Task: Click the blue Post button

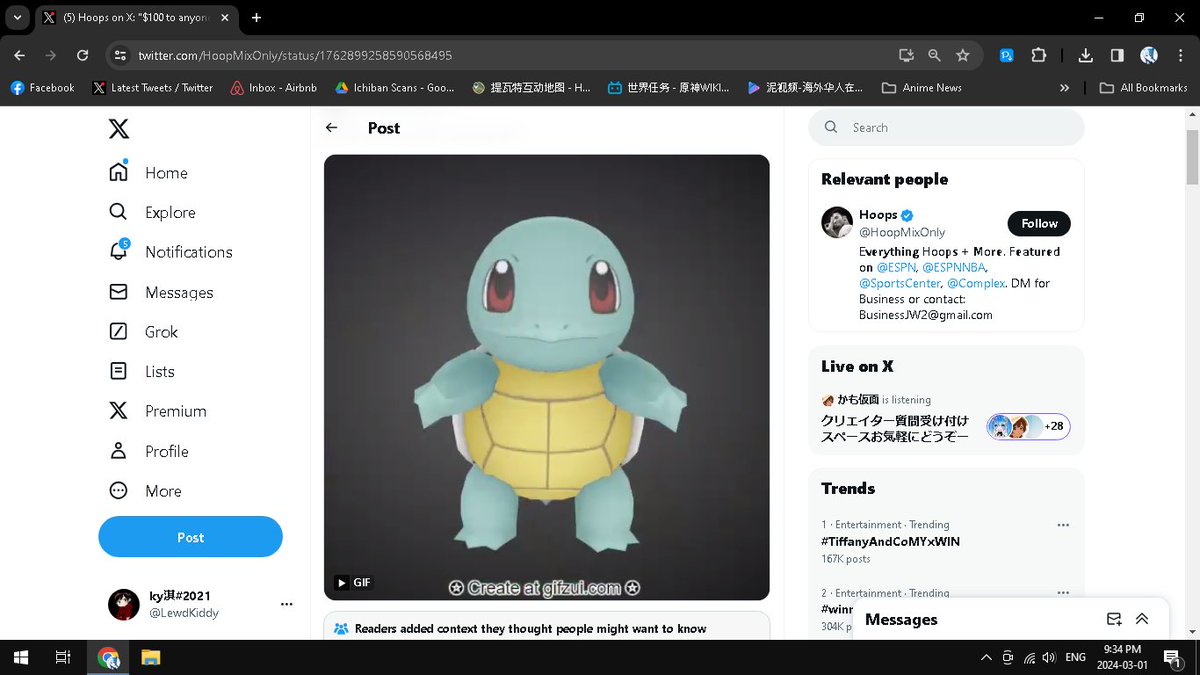Action: (x=190, y=537)
